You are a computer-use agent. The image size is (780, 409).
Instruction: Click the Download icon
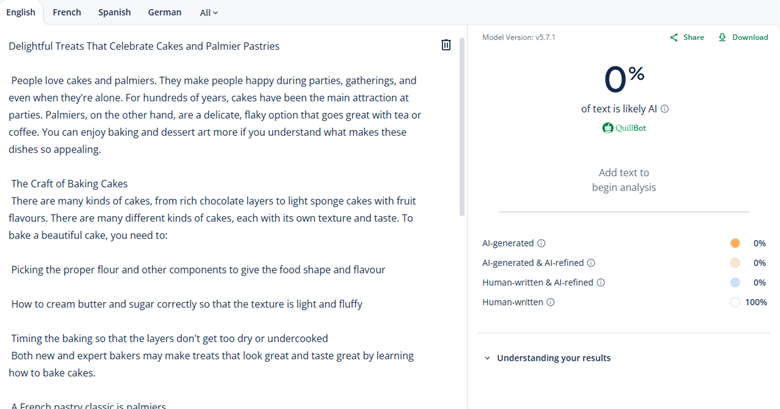pyautogui.click(x=723, y=37)
